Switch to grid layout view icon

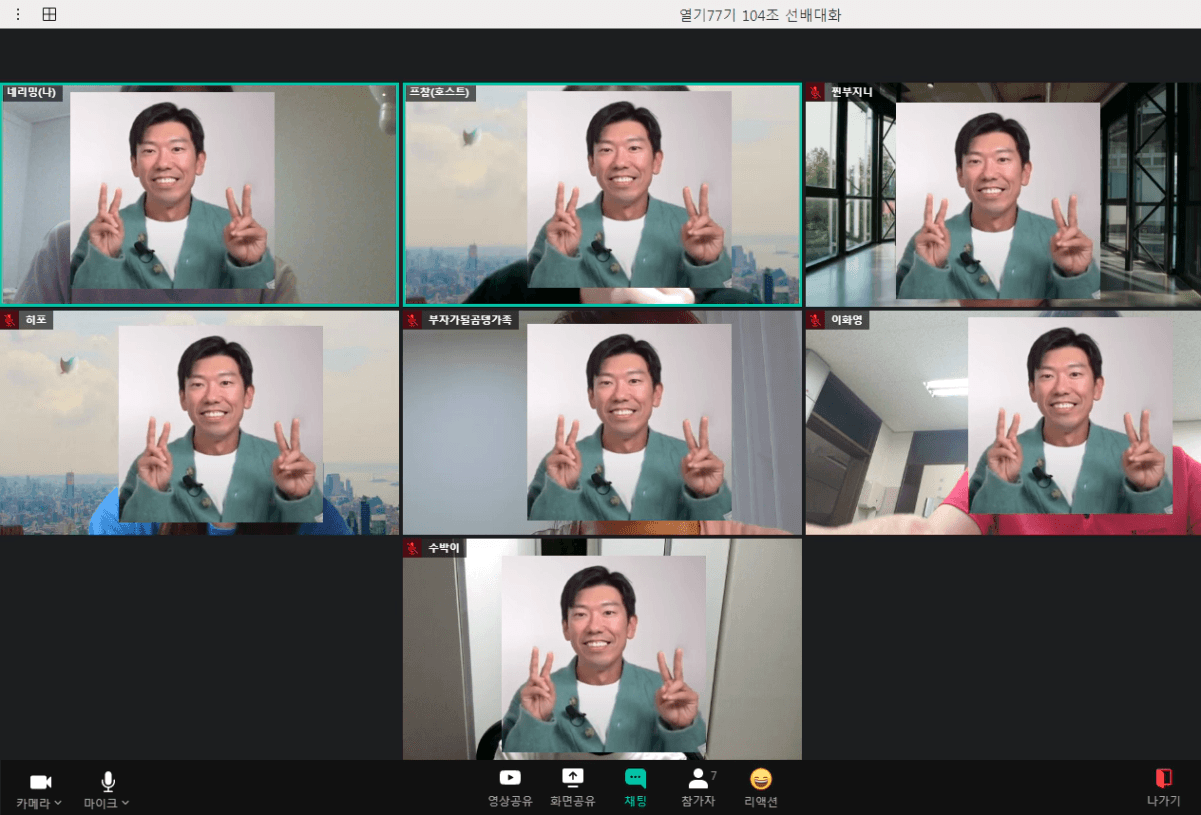pos(49,14)
